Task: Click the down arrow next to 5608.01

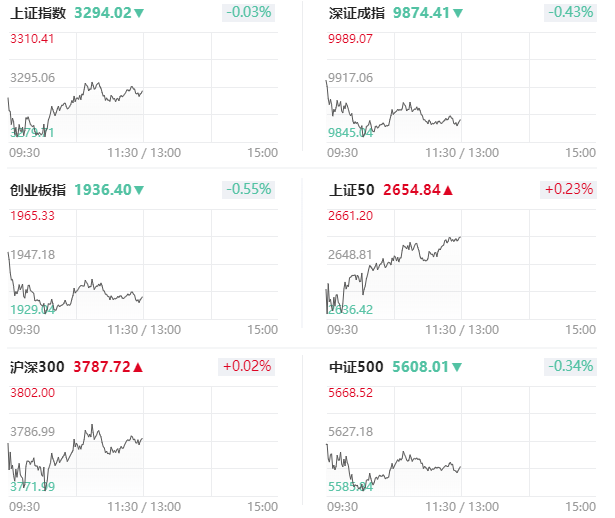Action: pyautogui.click(x=457, y=367)
